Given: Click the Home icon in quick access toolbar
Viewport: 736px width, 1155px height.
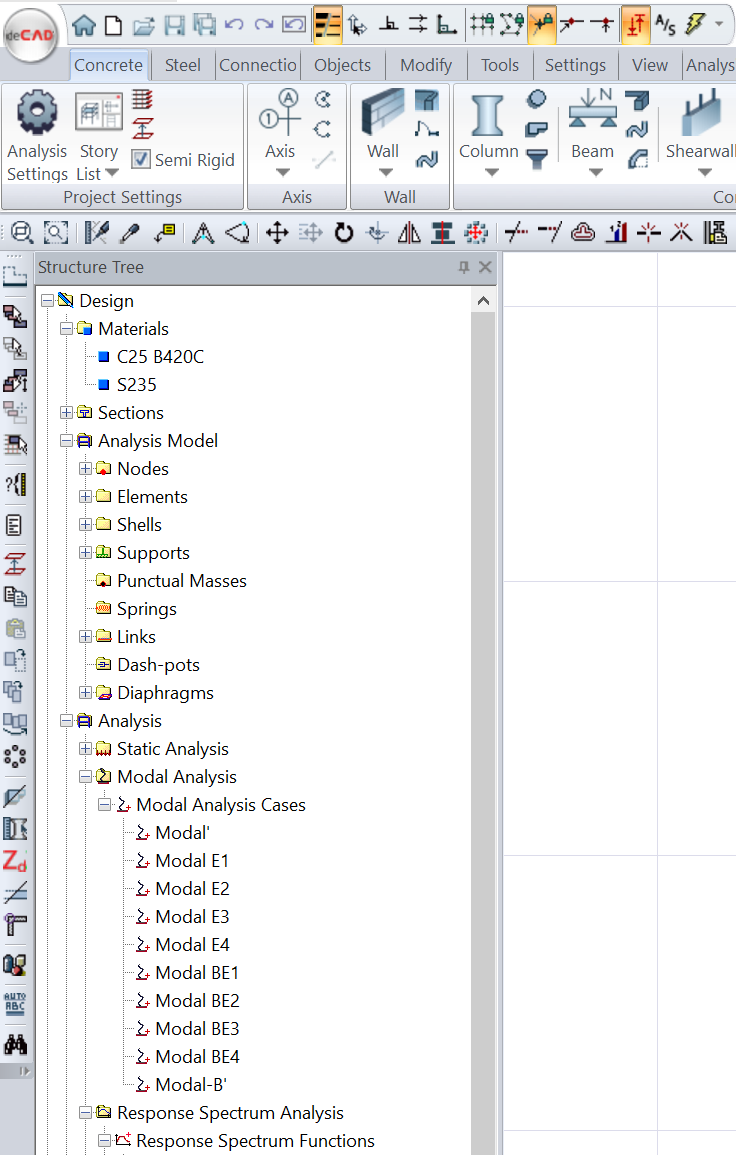Looking at the screenshot, I should pos(85,24).
